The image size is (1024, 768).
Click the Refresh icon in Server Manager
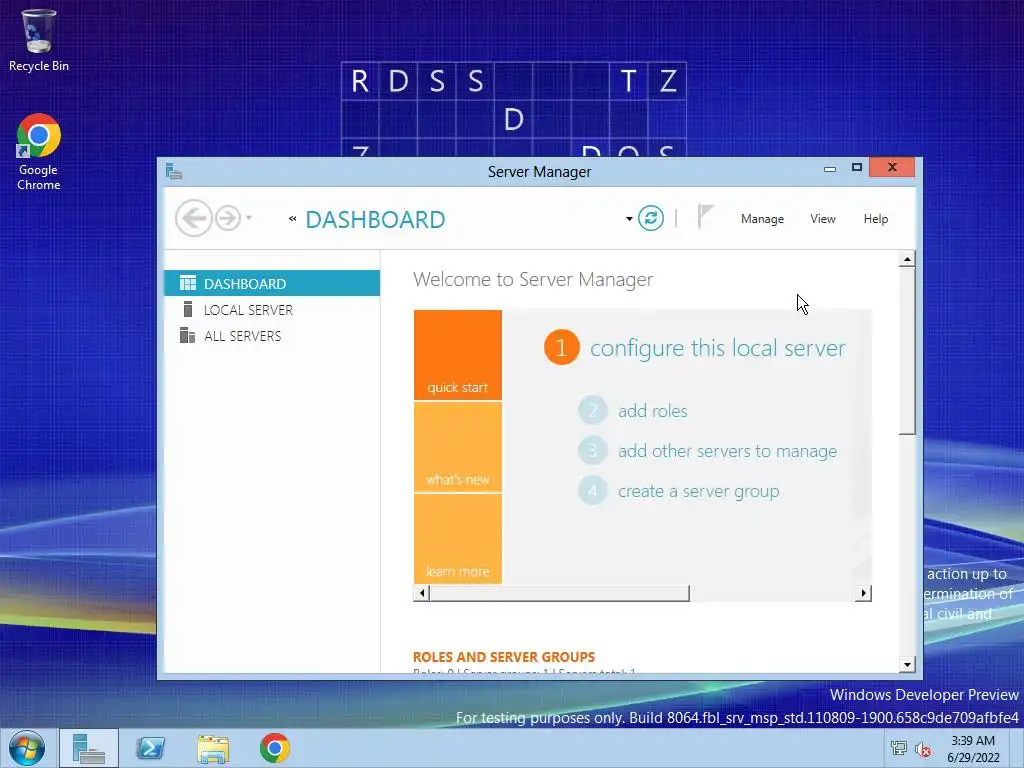click(650, 218)
